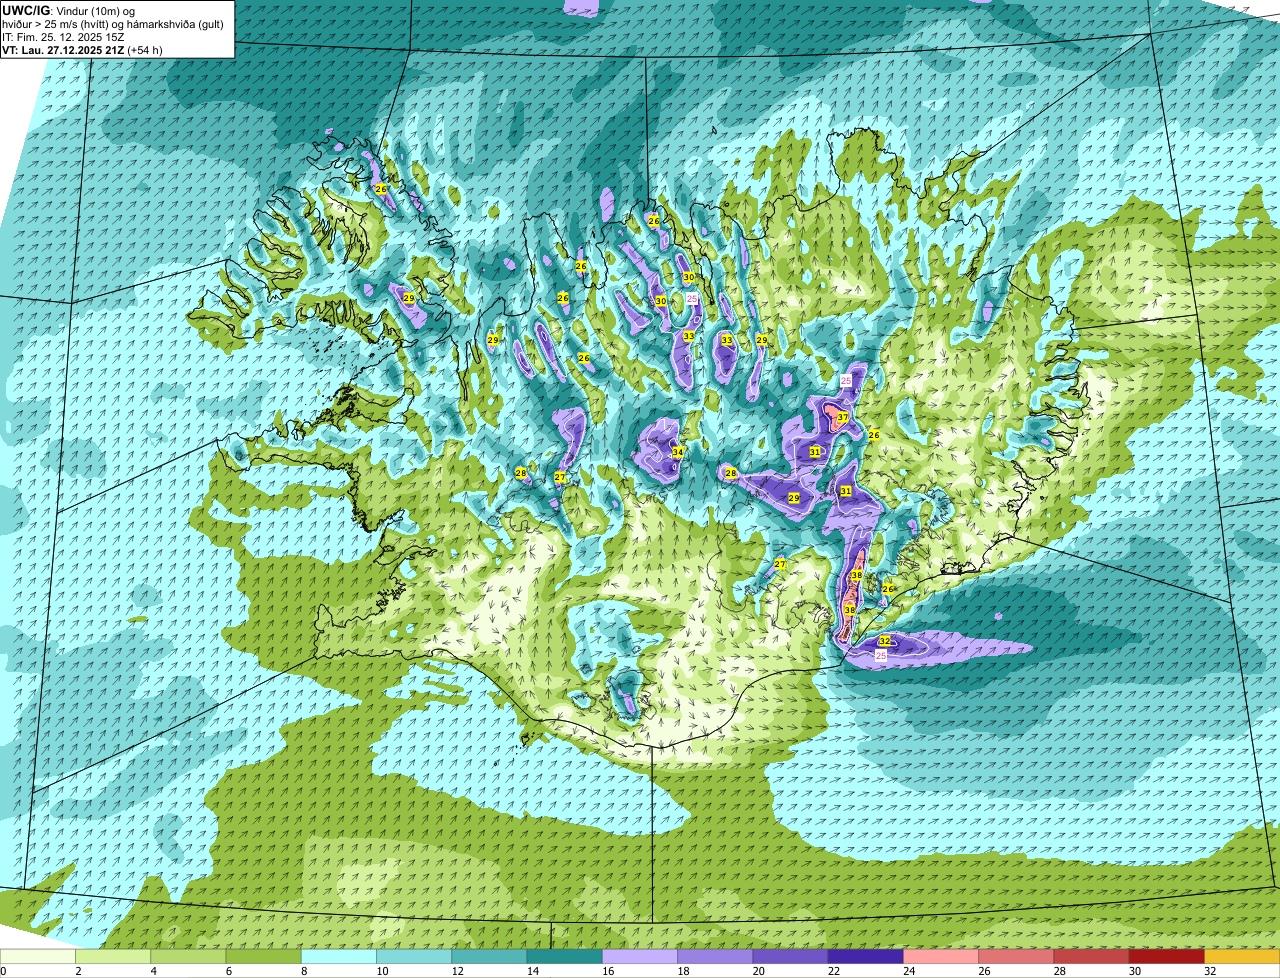The image size is (1280, 978).
Task: Select the lavender 16–18 m/s legend swatch
Action: [640, 956]
